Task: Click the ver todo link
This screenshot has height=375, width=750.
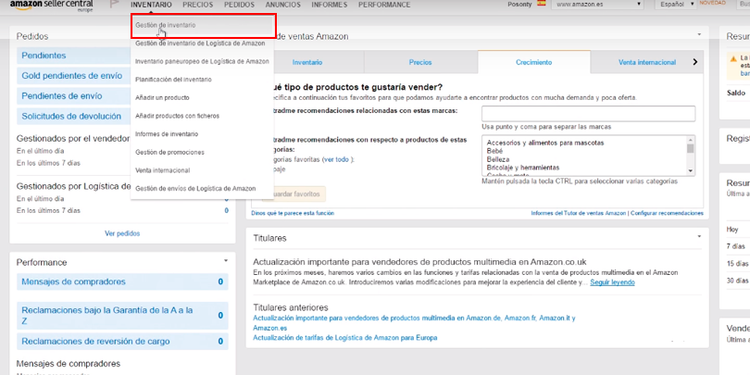Action: tap(337, 159)
